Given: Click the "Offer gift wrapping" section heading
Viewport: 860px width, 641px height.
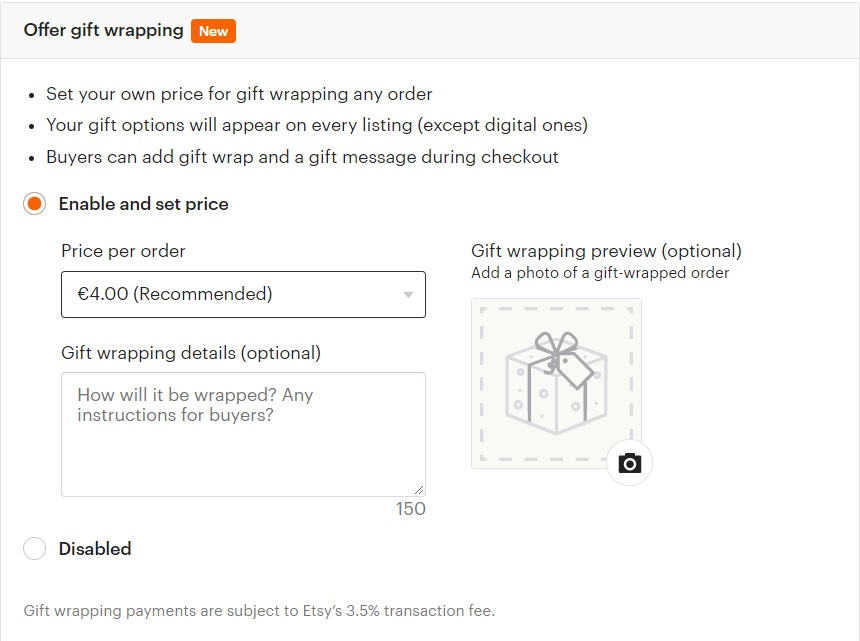Looking at the screenshot, I should pos(103,30).
